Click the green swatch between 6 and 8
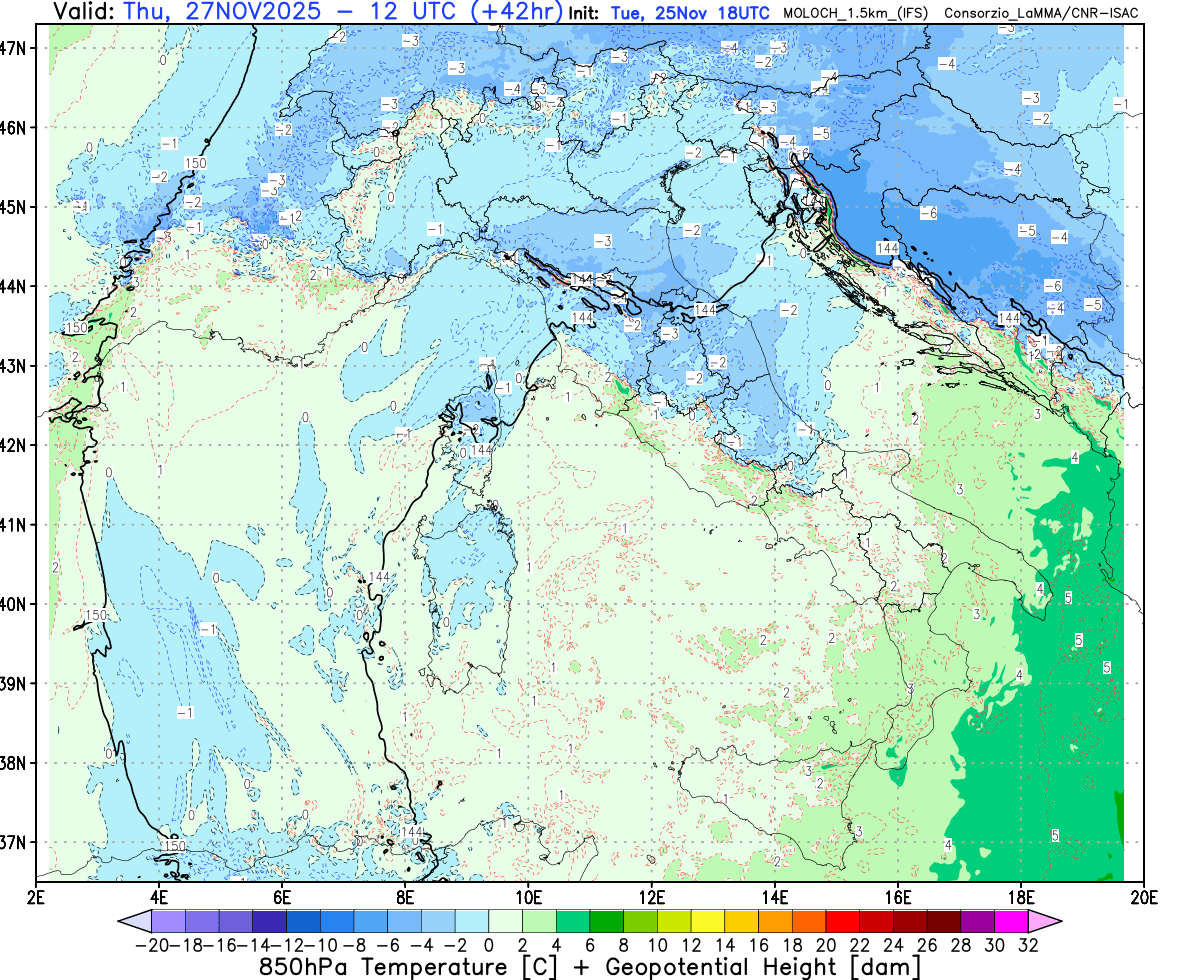 (x=607, y=921)
